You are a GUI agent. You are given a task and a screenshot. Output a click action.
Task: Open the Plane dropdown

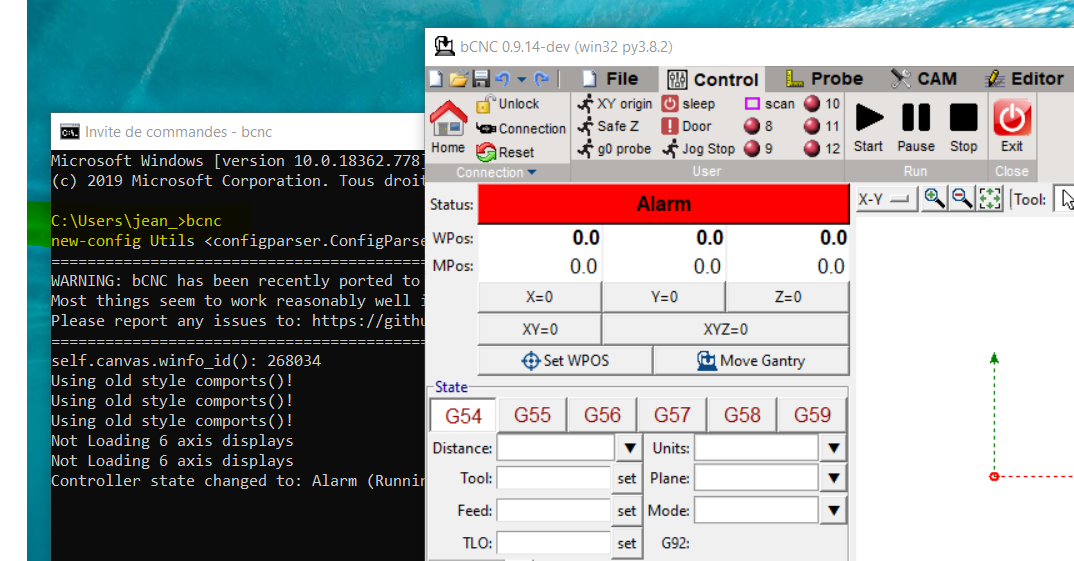[x=834, y=478]
